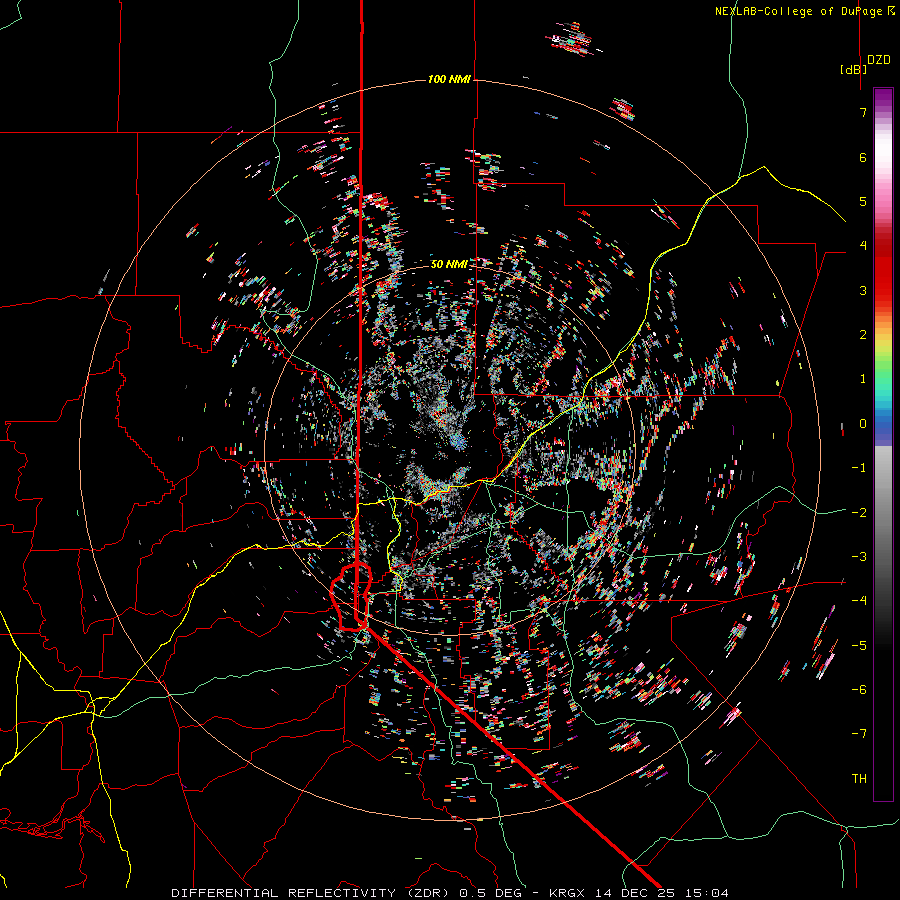This screenshot has width=900, height=900.
Task: Click the 2 value on the scale
Action: click(x=863, y=335)
